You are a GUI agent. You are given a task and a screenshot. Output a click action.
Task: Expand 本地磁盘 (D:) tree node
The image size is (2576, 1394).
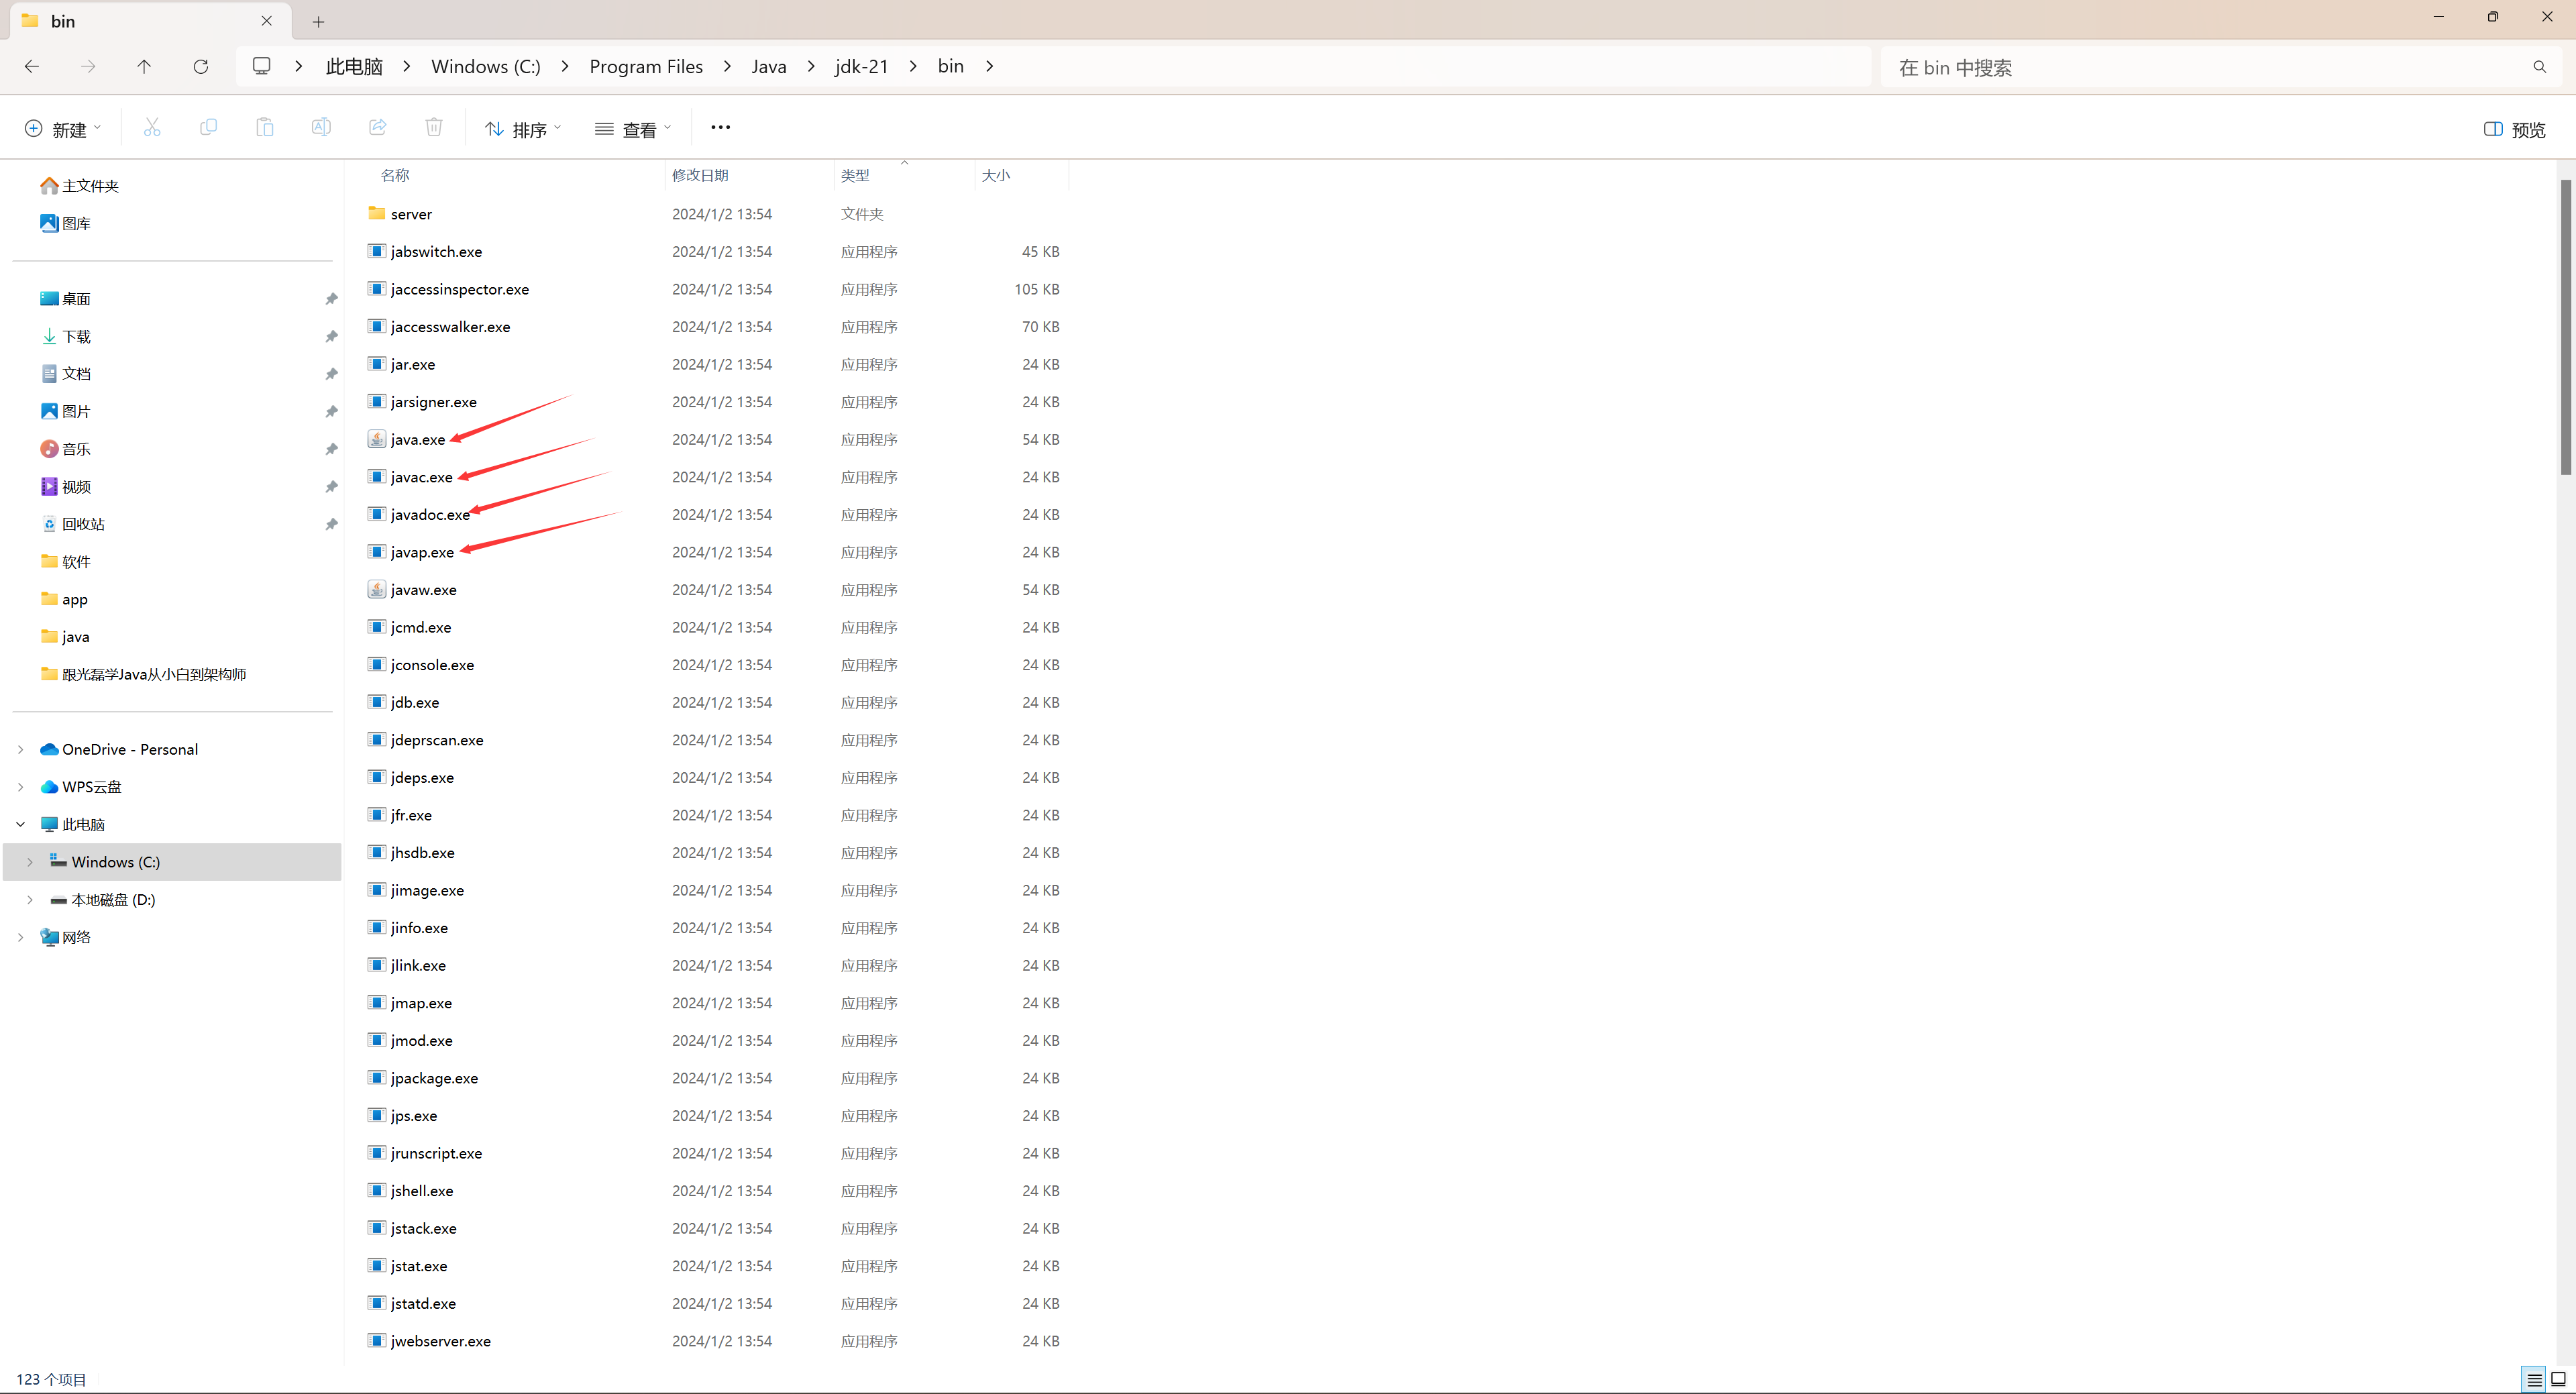30,899
